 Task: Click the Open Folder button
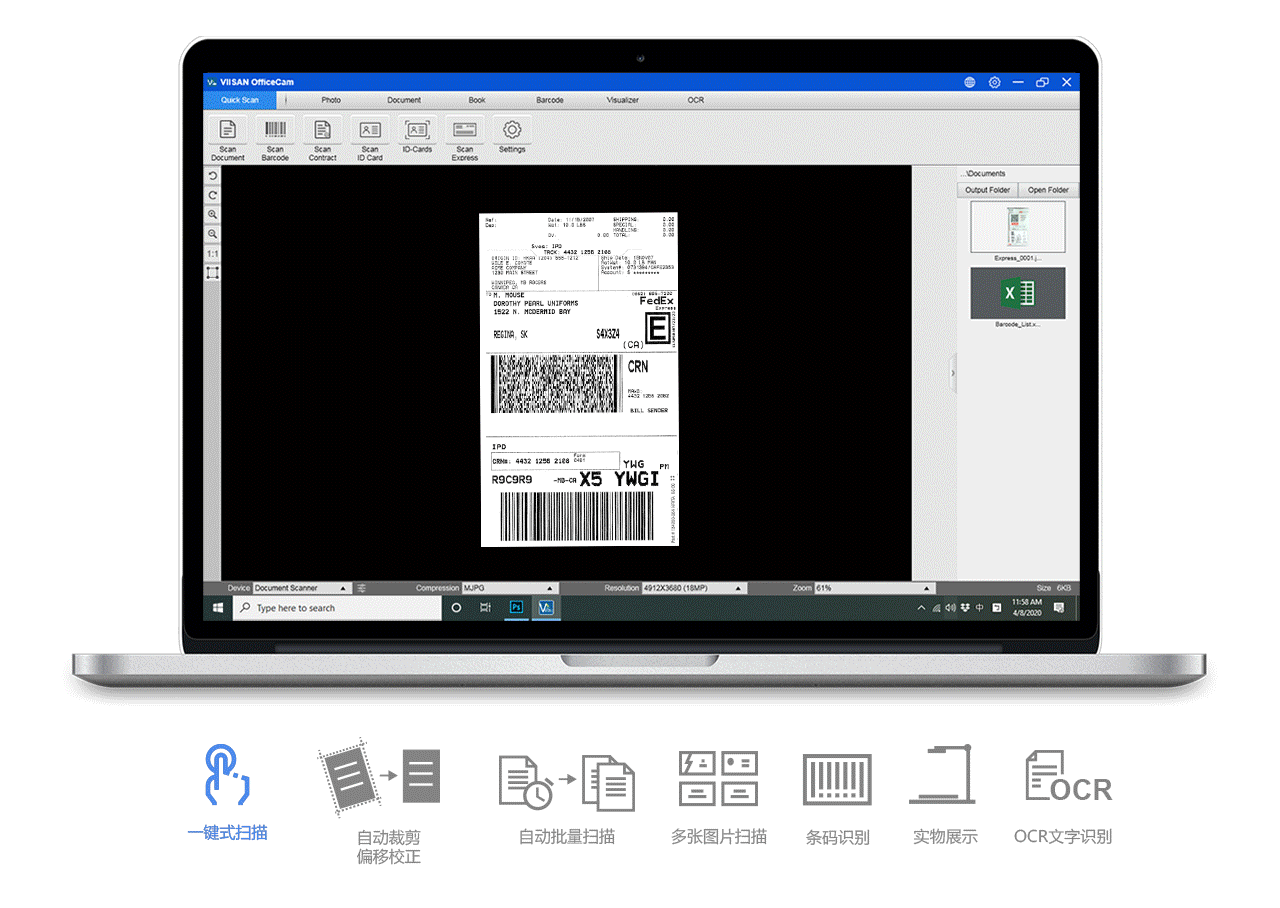(1048, 190)
